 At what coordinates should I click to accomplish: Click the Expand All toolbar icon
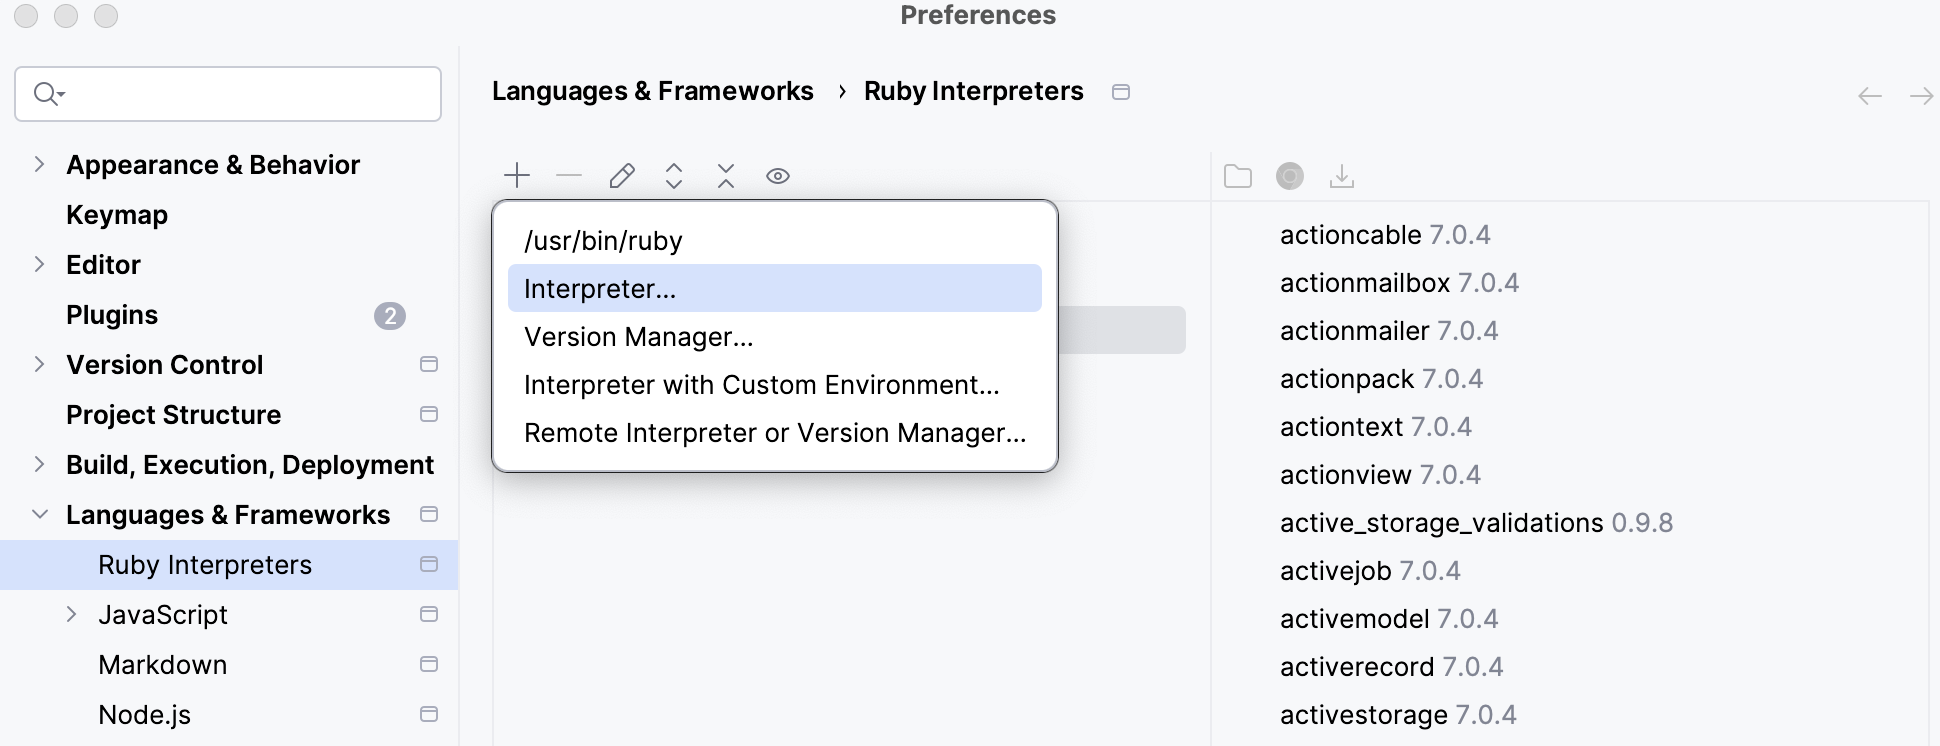[x=674, y=176]
